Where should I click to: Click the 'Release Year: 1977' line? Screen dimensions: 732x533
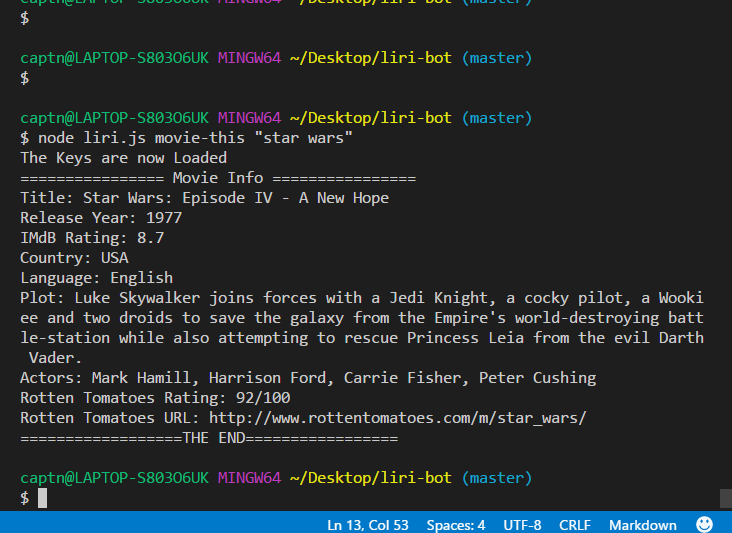[x=101, y=218]
